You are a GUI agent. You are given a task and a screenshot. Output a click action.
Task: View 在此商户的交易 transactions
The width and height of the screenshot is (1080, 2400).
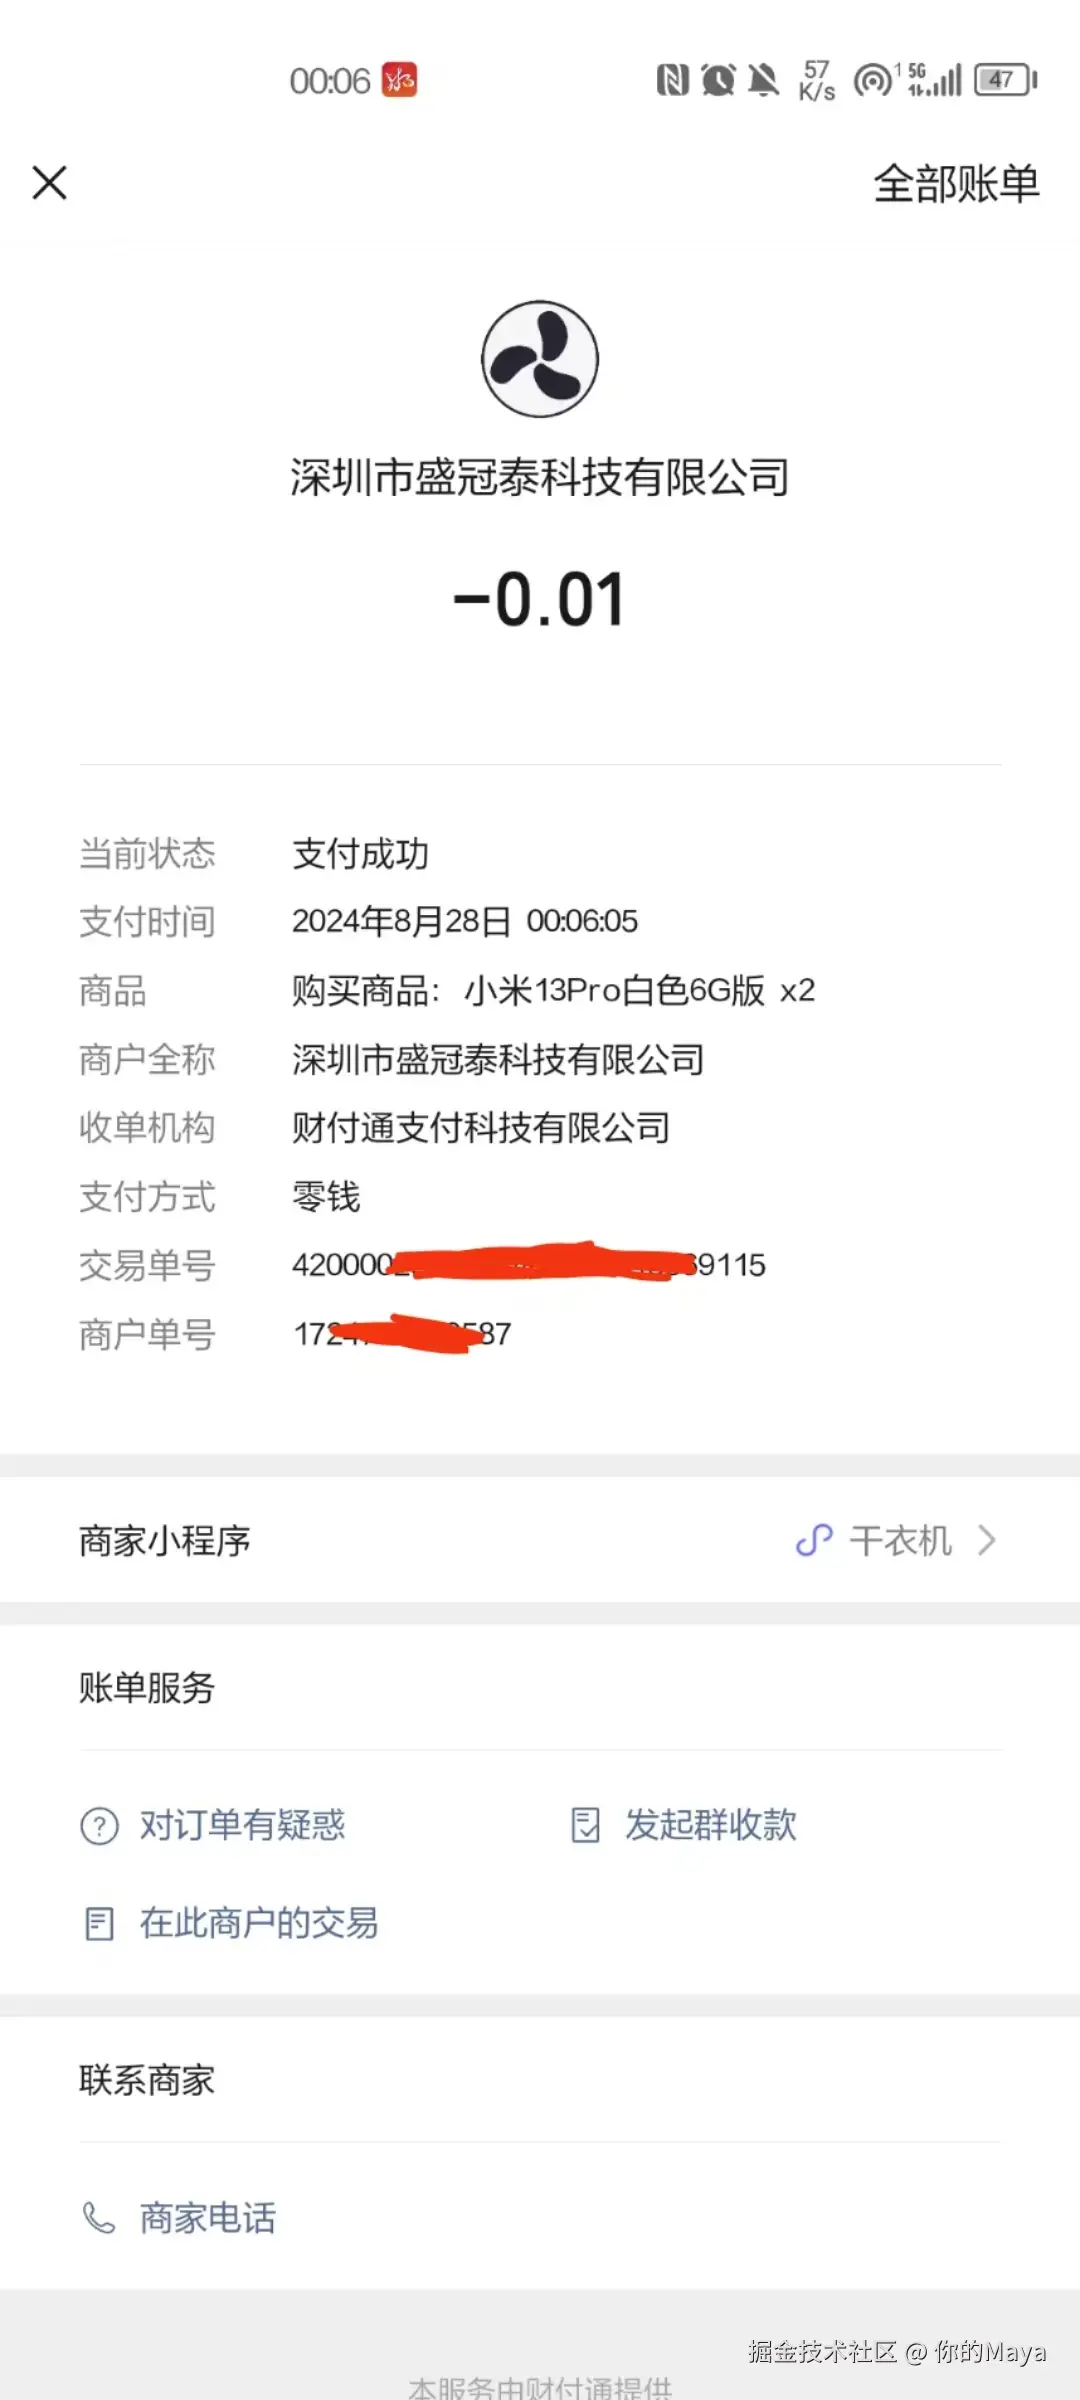[259, 1923]
